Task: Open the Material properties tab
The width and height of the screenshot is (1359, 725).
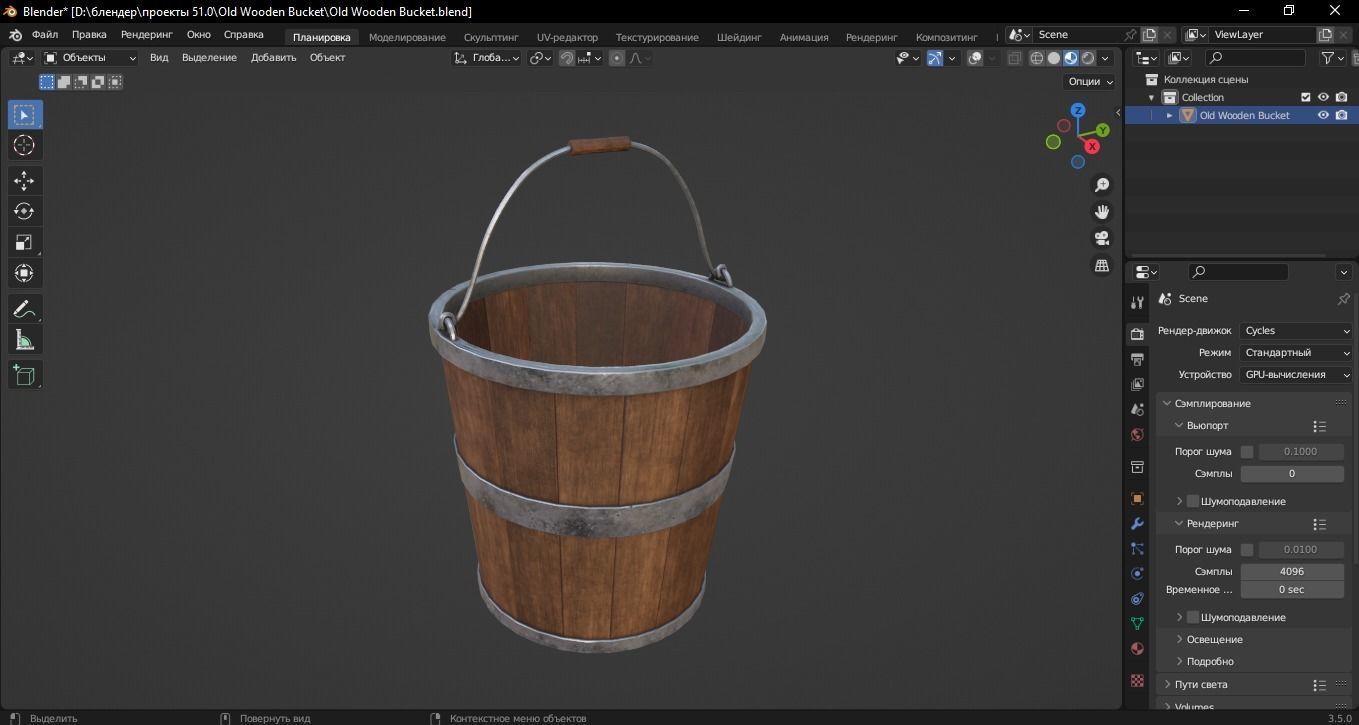Action: tap(1137, 648)
